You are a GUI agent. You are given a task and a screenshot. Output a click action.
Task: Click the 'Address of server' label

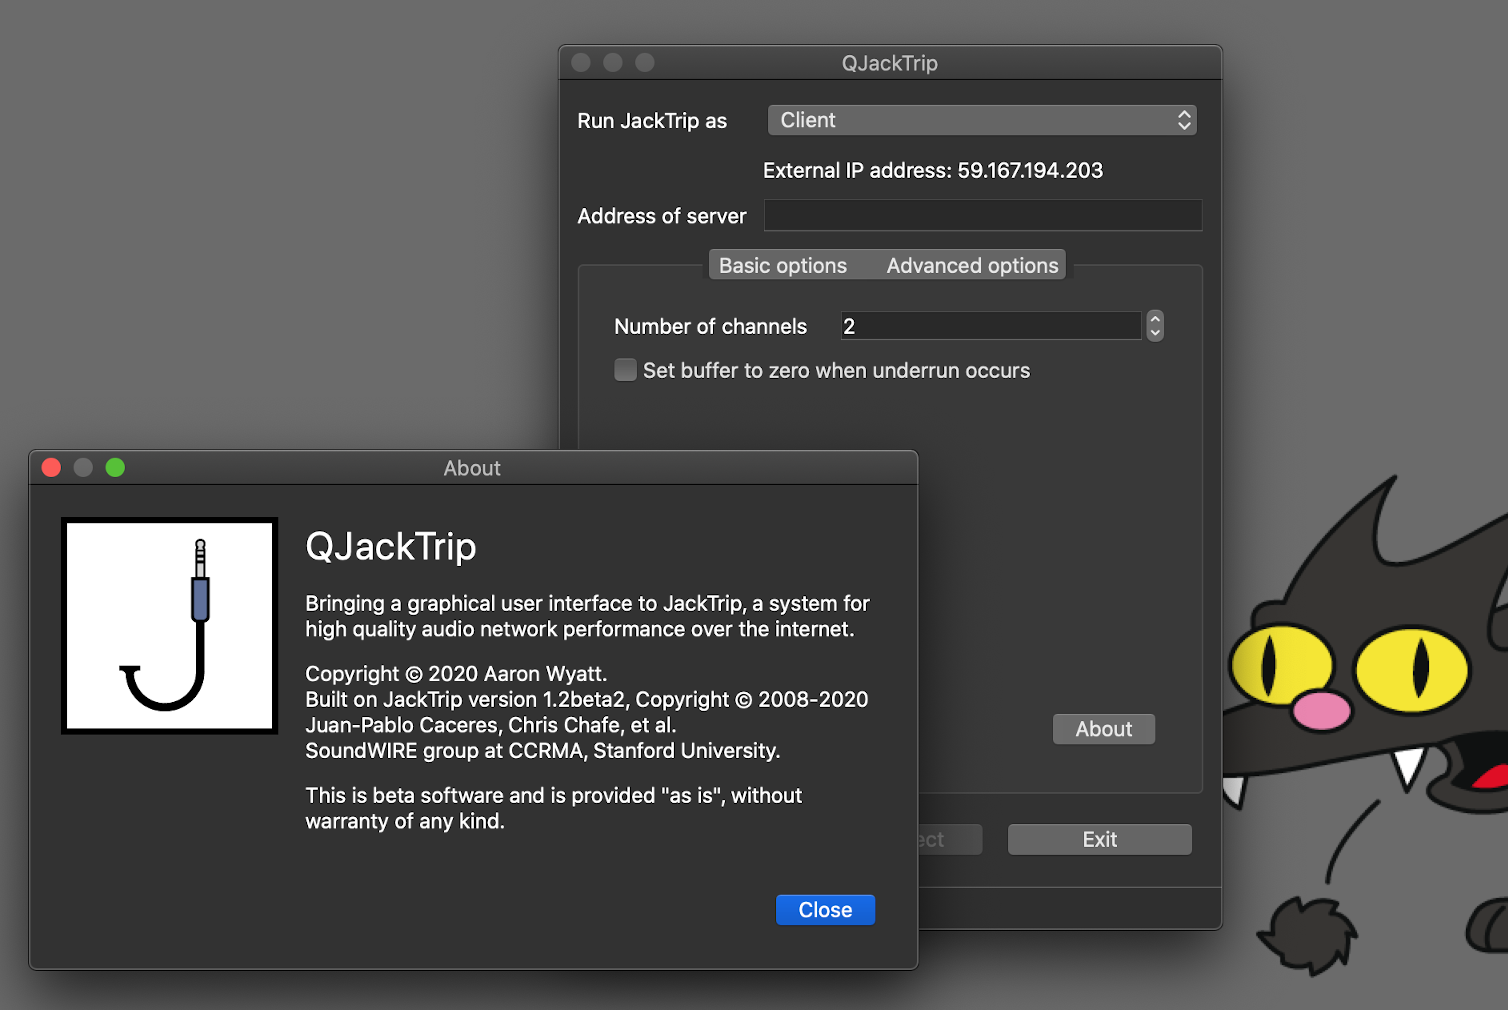[x=662, y=216]
